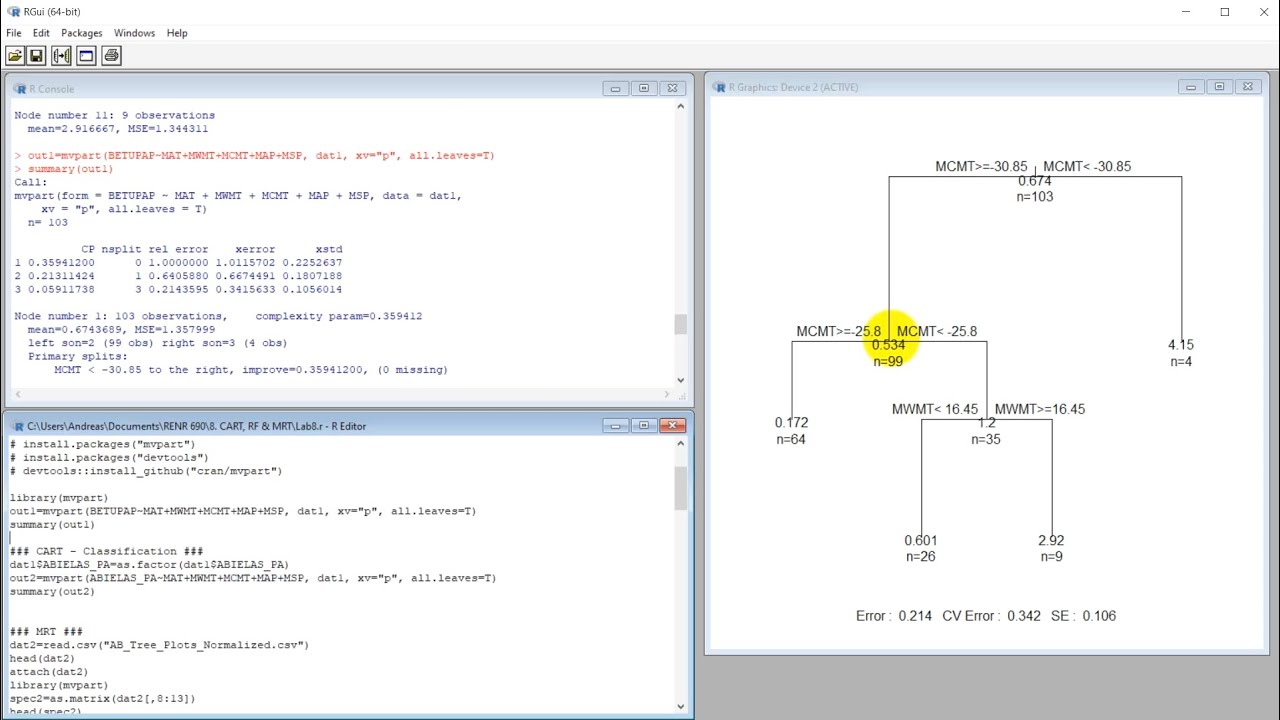This screenshot has height=720, width=1280.
Task: Click the 'summary(out2)' line in editor
Action: click(x=52, y=592)
